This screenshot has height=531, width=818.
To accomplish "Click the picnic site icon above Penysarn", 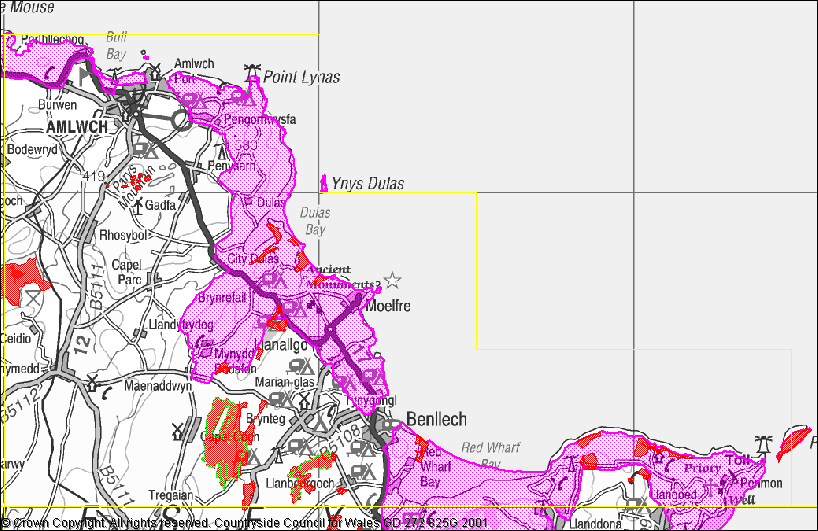I will tap(222, 152).
